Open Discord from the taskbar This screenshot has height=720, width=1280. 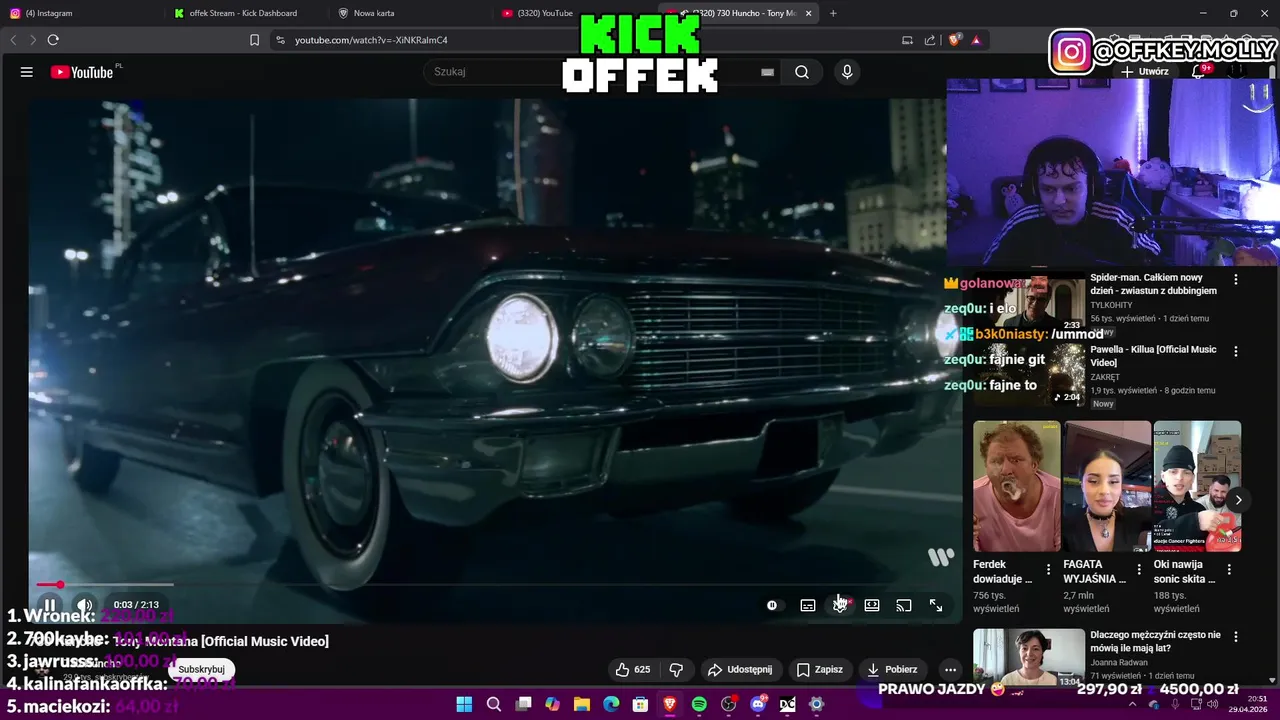758,704
